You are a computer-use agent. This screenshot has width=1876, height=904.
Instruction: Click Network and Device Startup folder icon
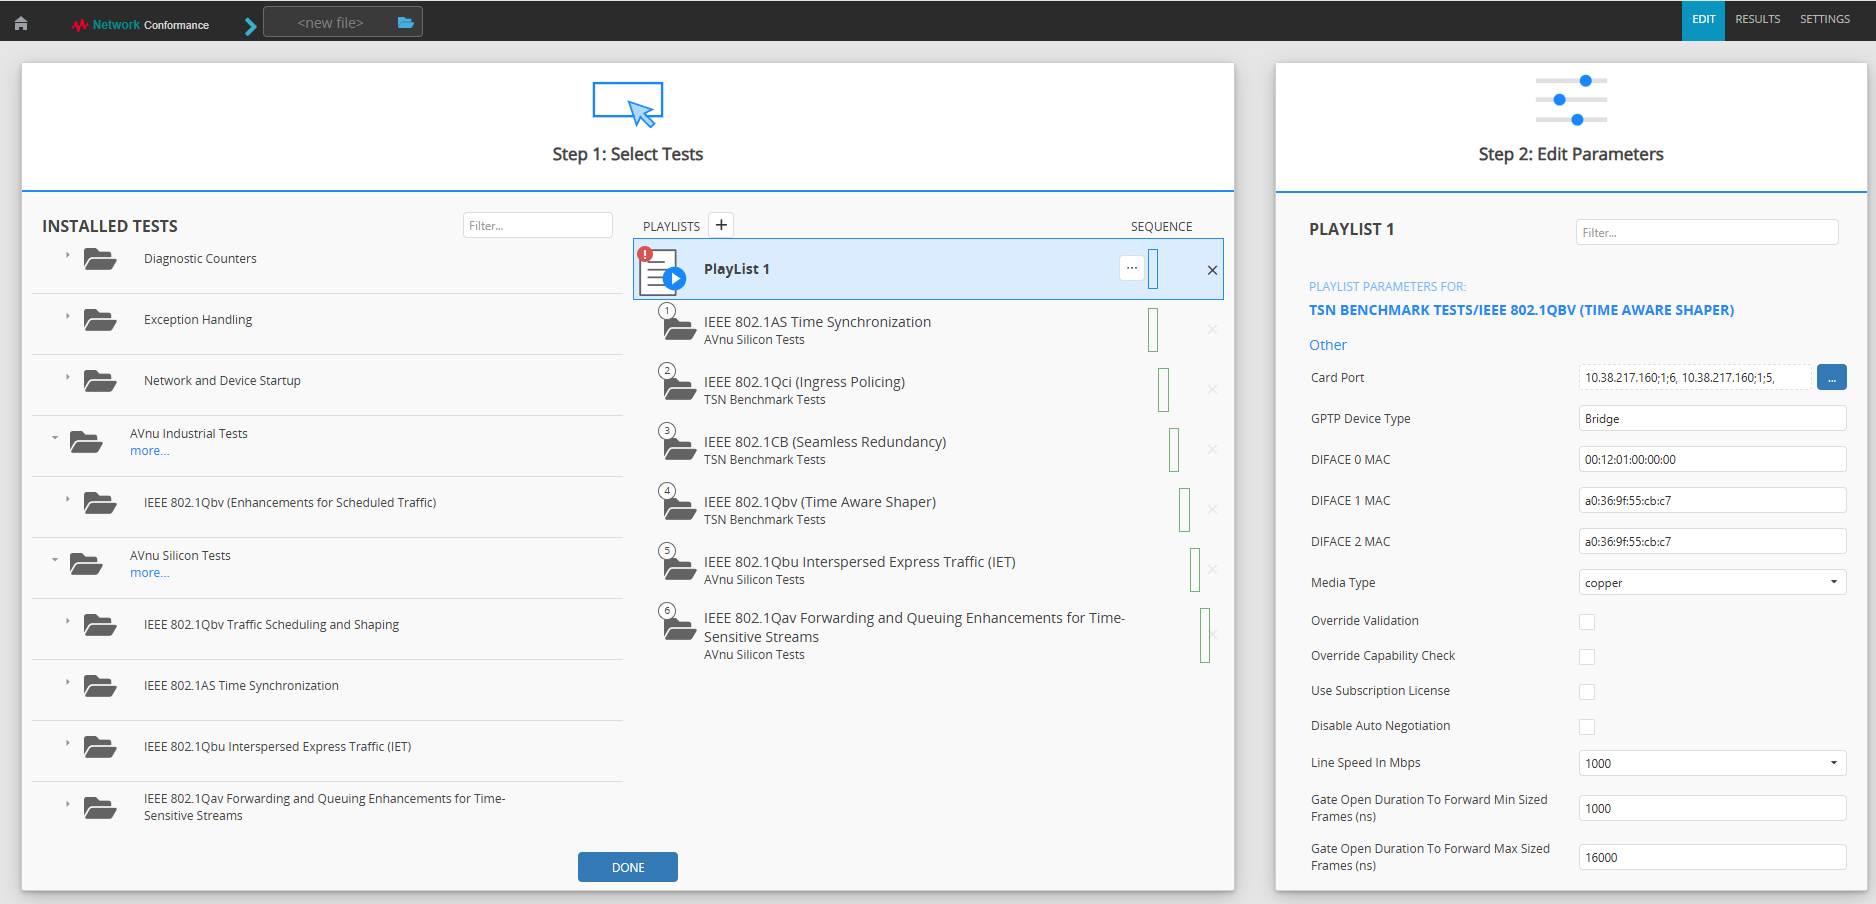click(x=100, y=381)
